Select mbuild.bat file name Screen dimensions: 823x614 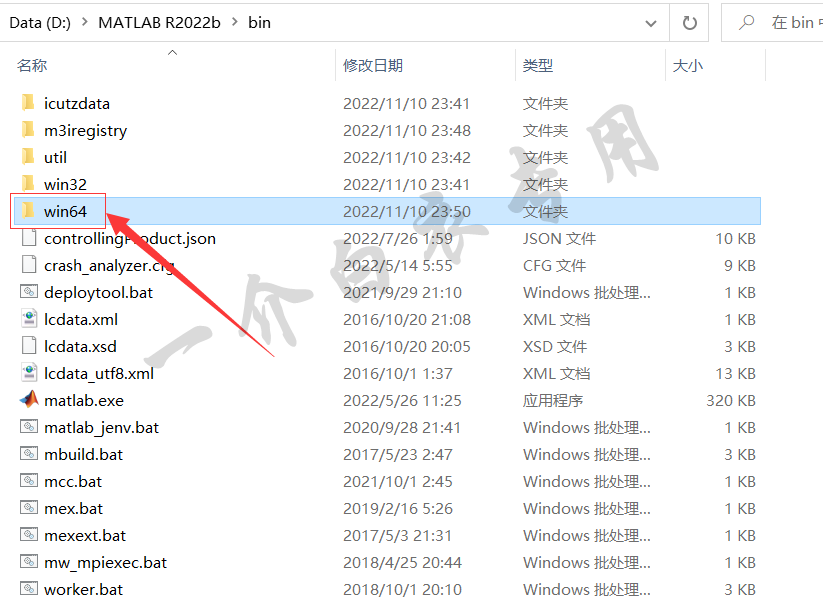click(x=83, y=454)
